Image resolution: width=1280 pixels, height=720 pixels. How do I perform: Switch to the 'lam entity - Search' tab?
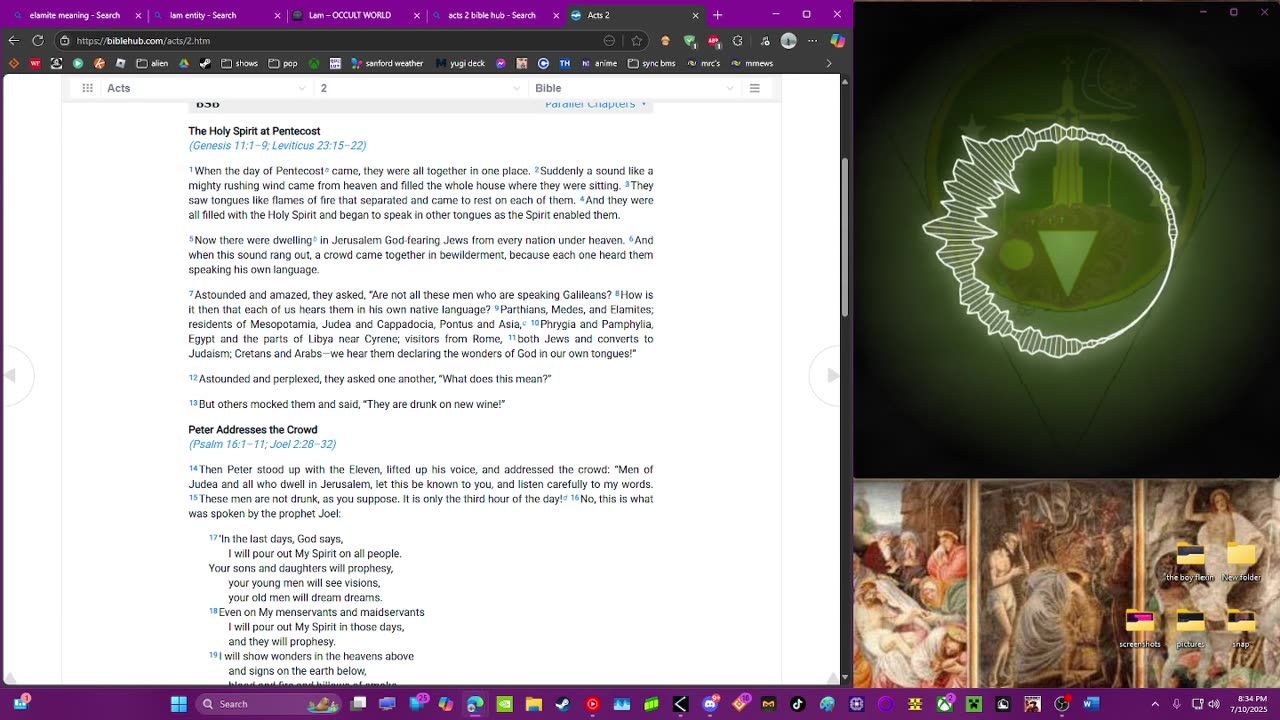214,15
